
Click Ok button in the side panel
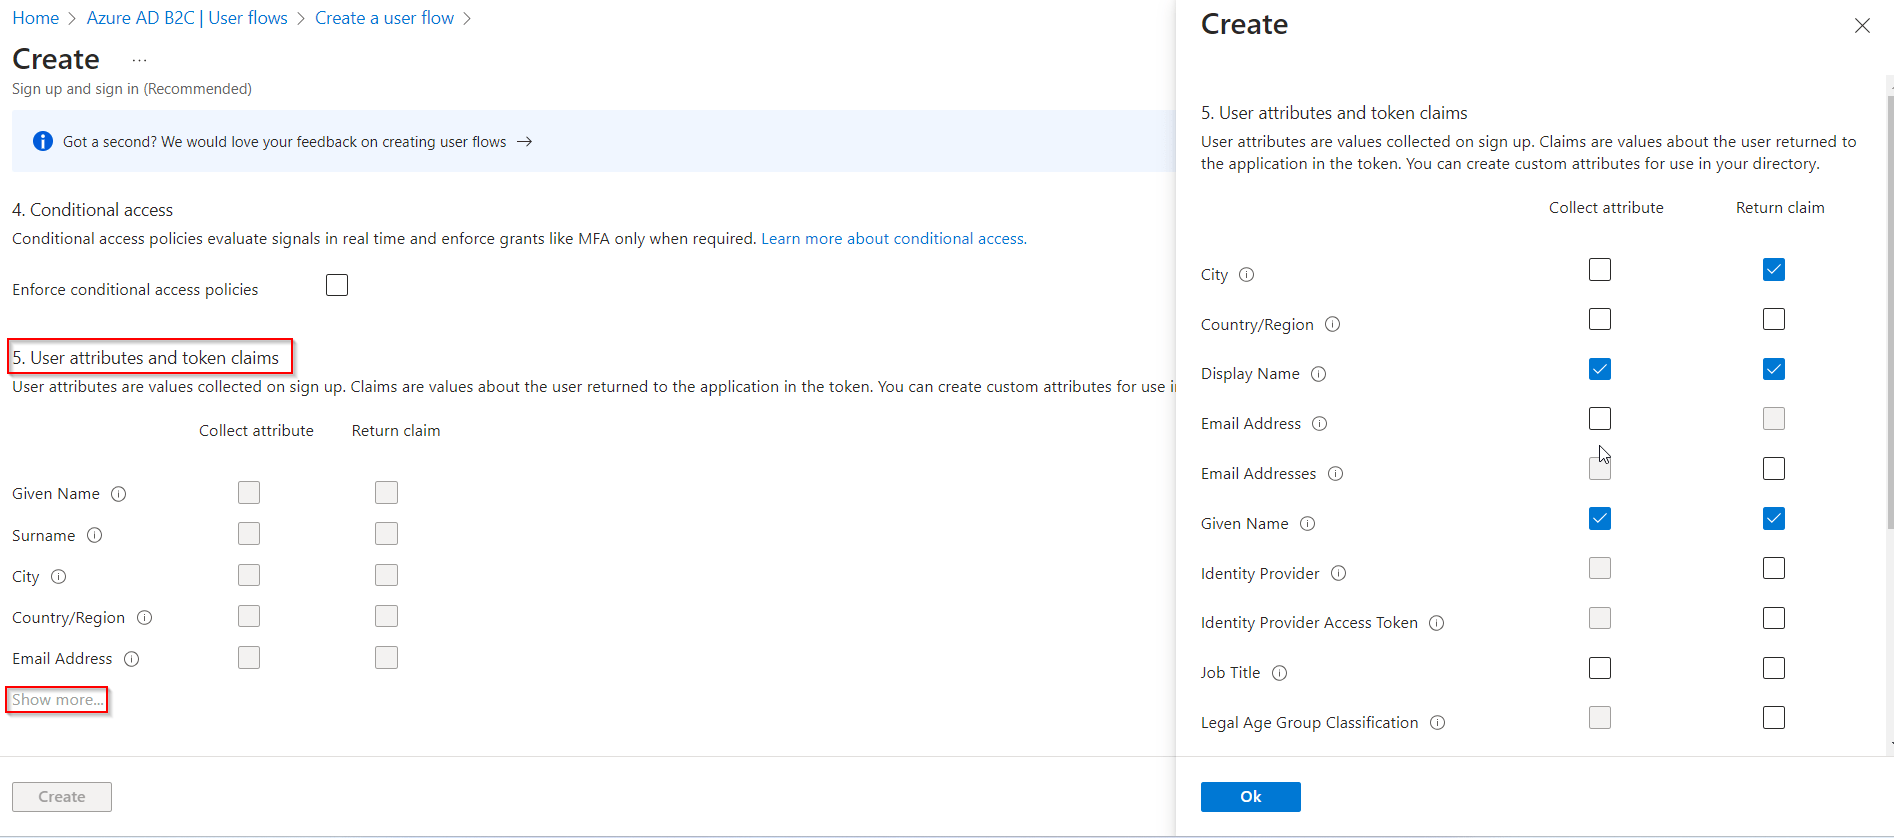tap(1250, 797)
